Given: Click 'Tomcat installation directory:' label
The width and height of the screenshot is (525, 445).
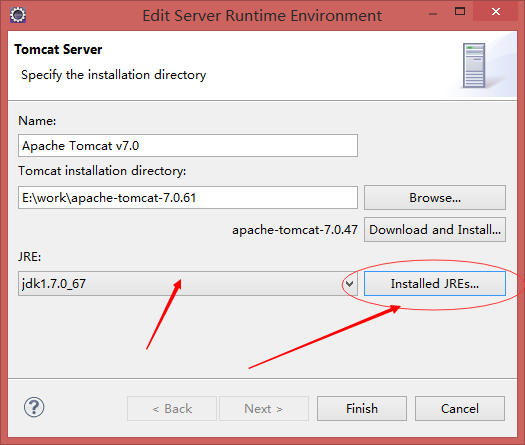Looking at the screenshot, I should 102,171.
